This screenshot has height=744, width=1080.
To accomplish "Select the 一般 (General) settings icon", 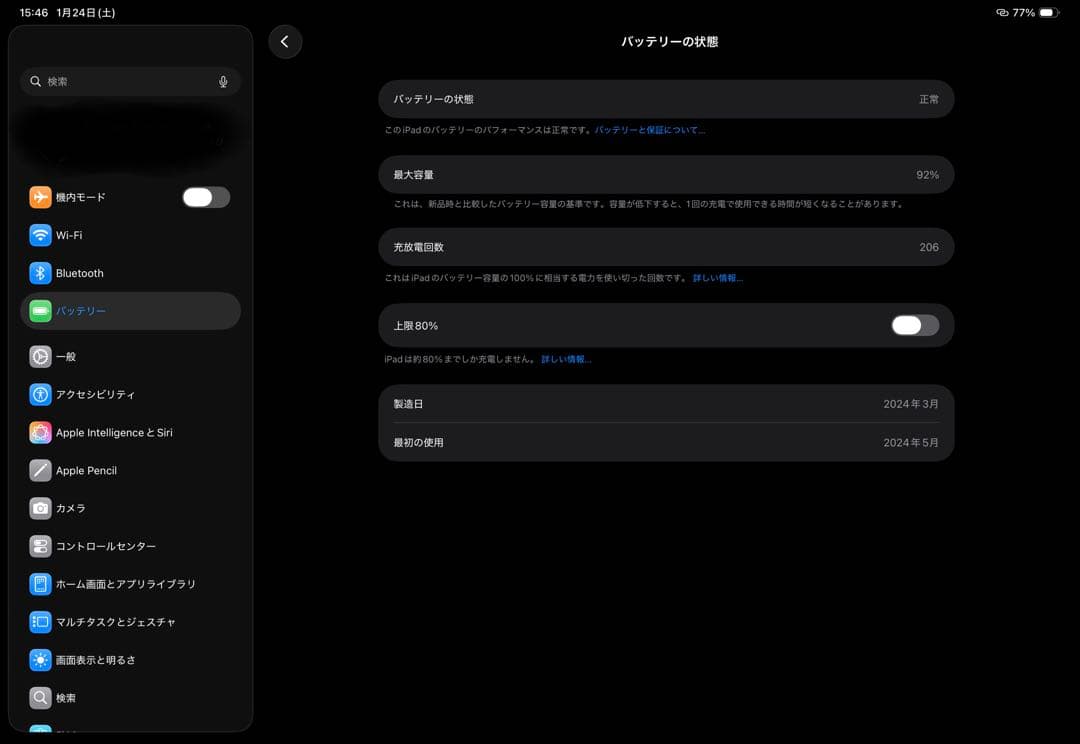I will tap(40, 356).
